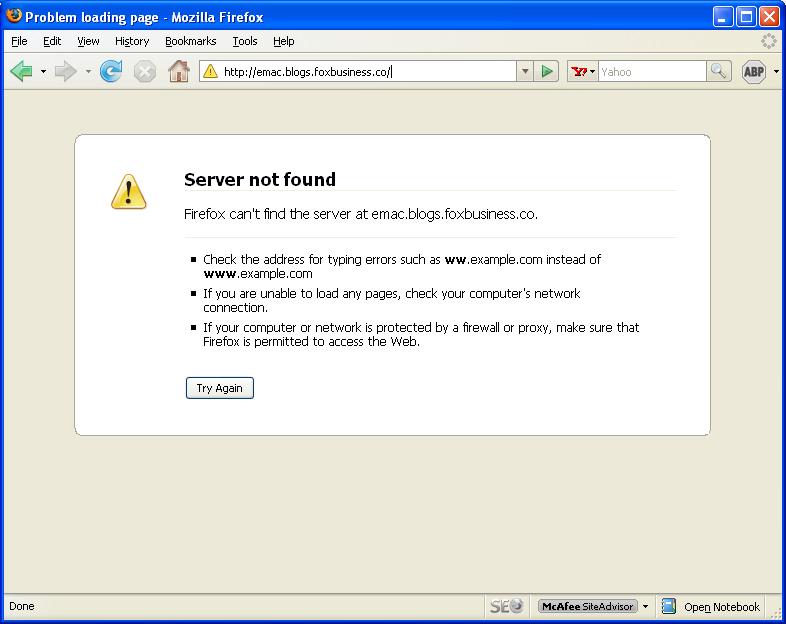Image resolution: width=786 pixels, height=624 pixels.
Task: Open the Adblock Plus ABP icon
Action: 753,72
